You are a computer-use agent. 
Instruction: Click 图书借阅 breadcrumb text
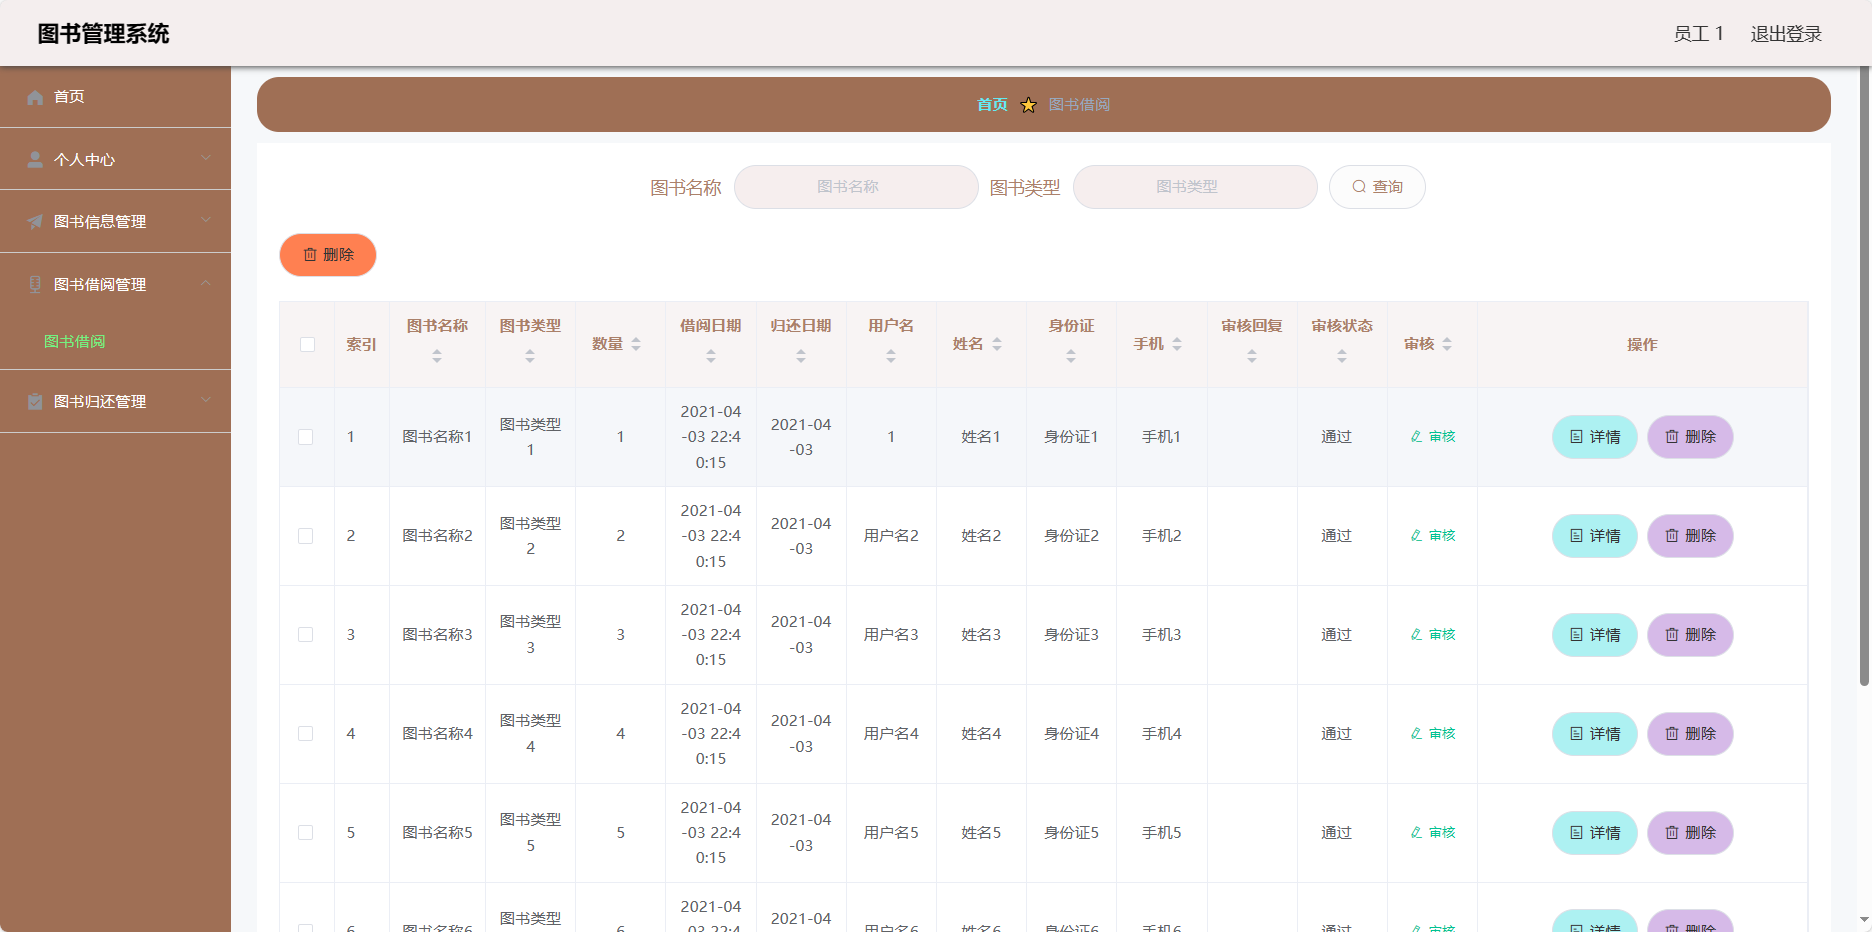[1079, 105]
